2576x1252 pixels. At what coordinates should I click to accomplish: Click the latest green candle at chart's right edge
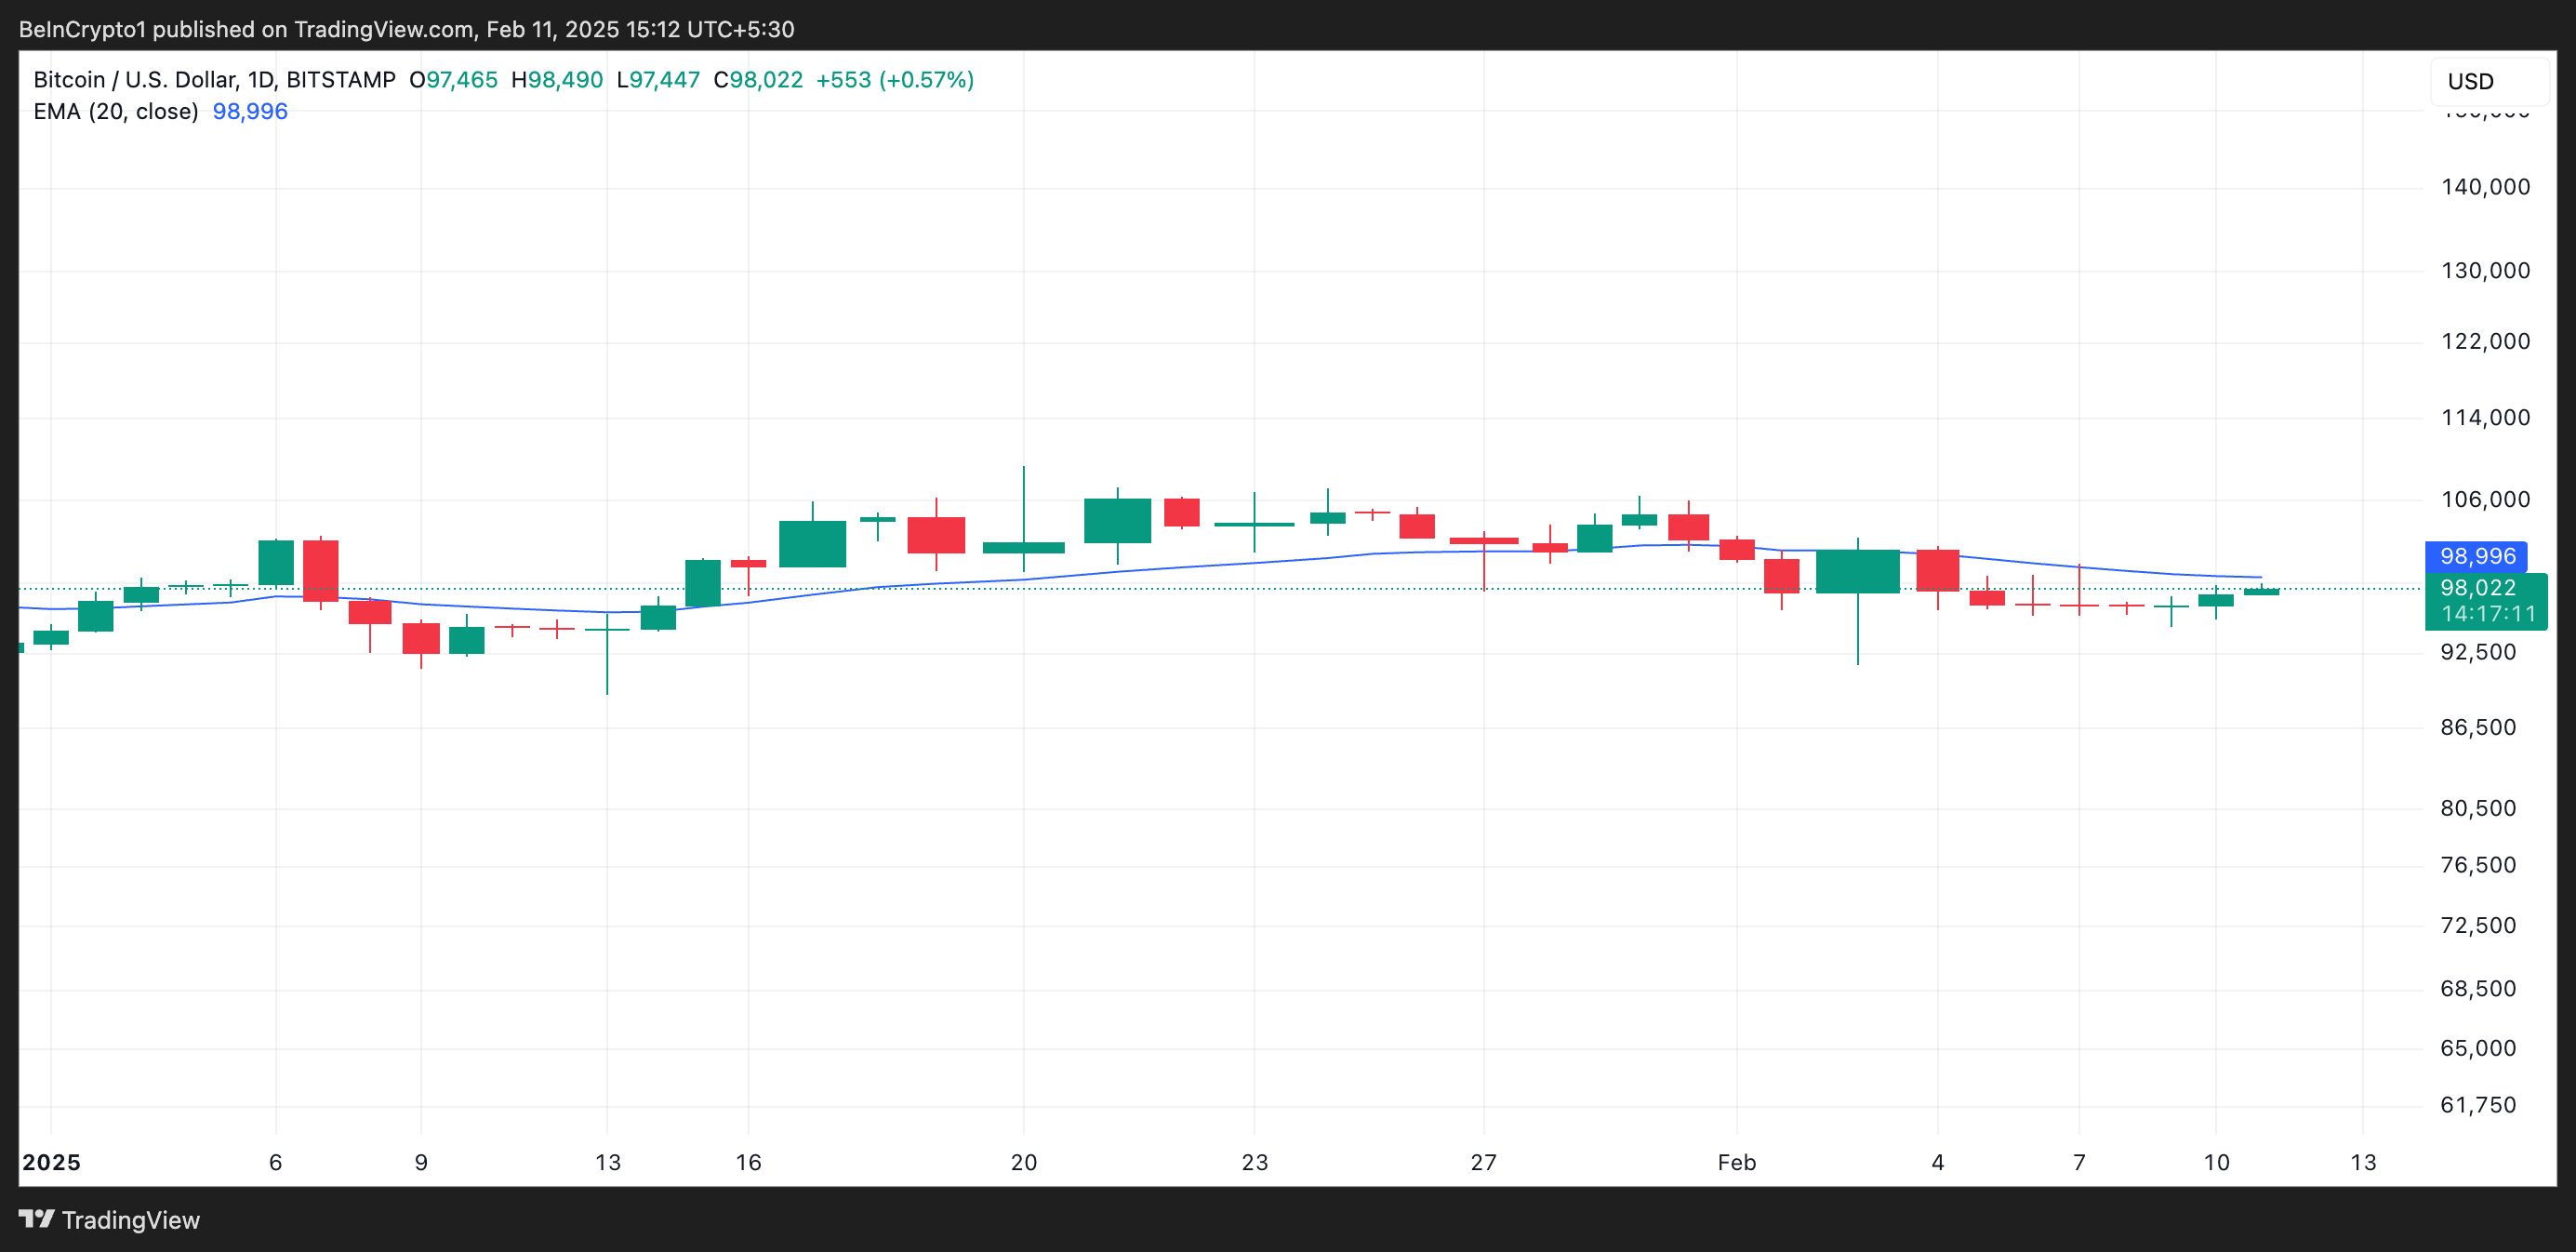point(2261,591)
